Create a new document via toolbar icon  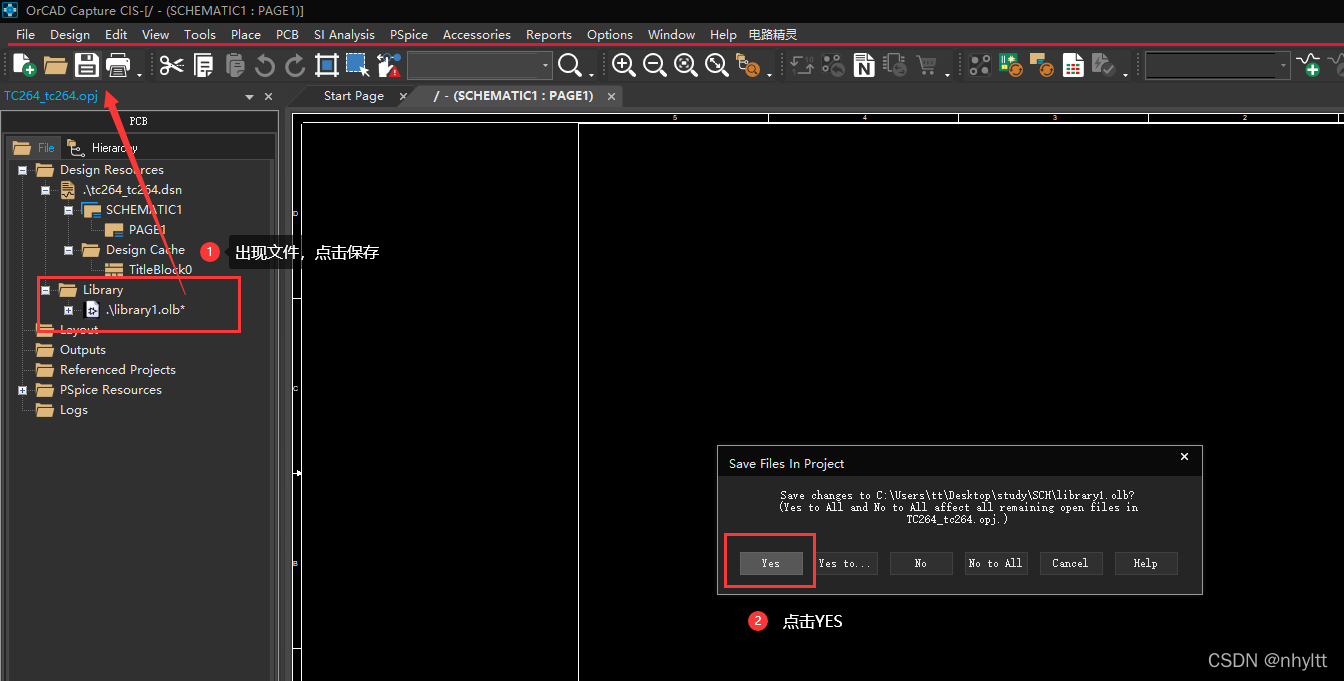23,66
